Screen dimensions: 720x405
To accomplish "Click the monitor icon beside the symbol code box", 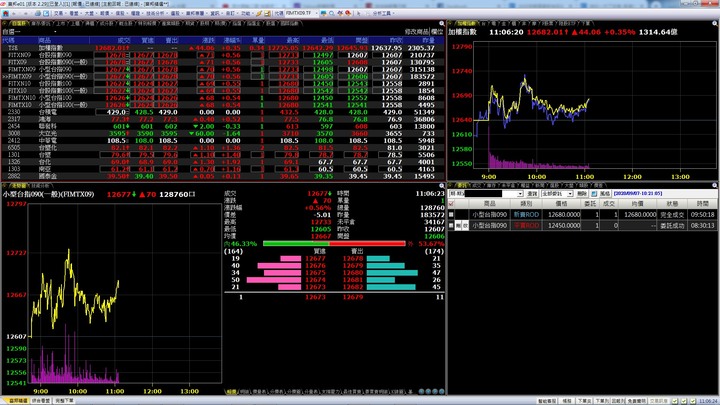I will tap(323, 14).
